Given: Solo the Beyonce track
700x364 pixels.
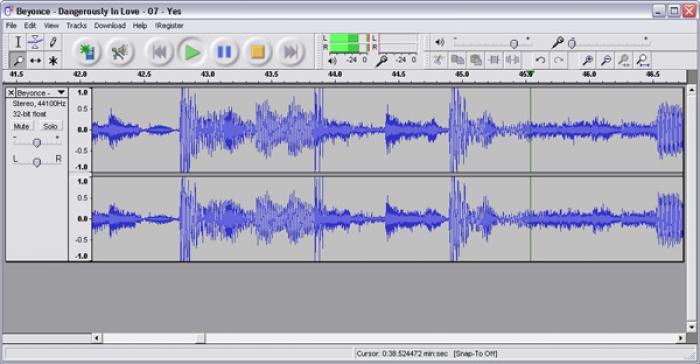Looking at the screenshot, I should (x=50, y=126).
